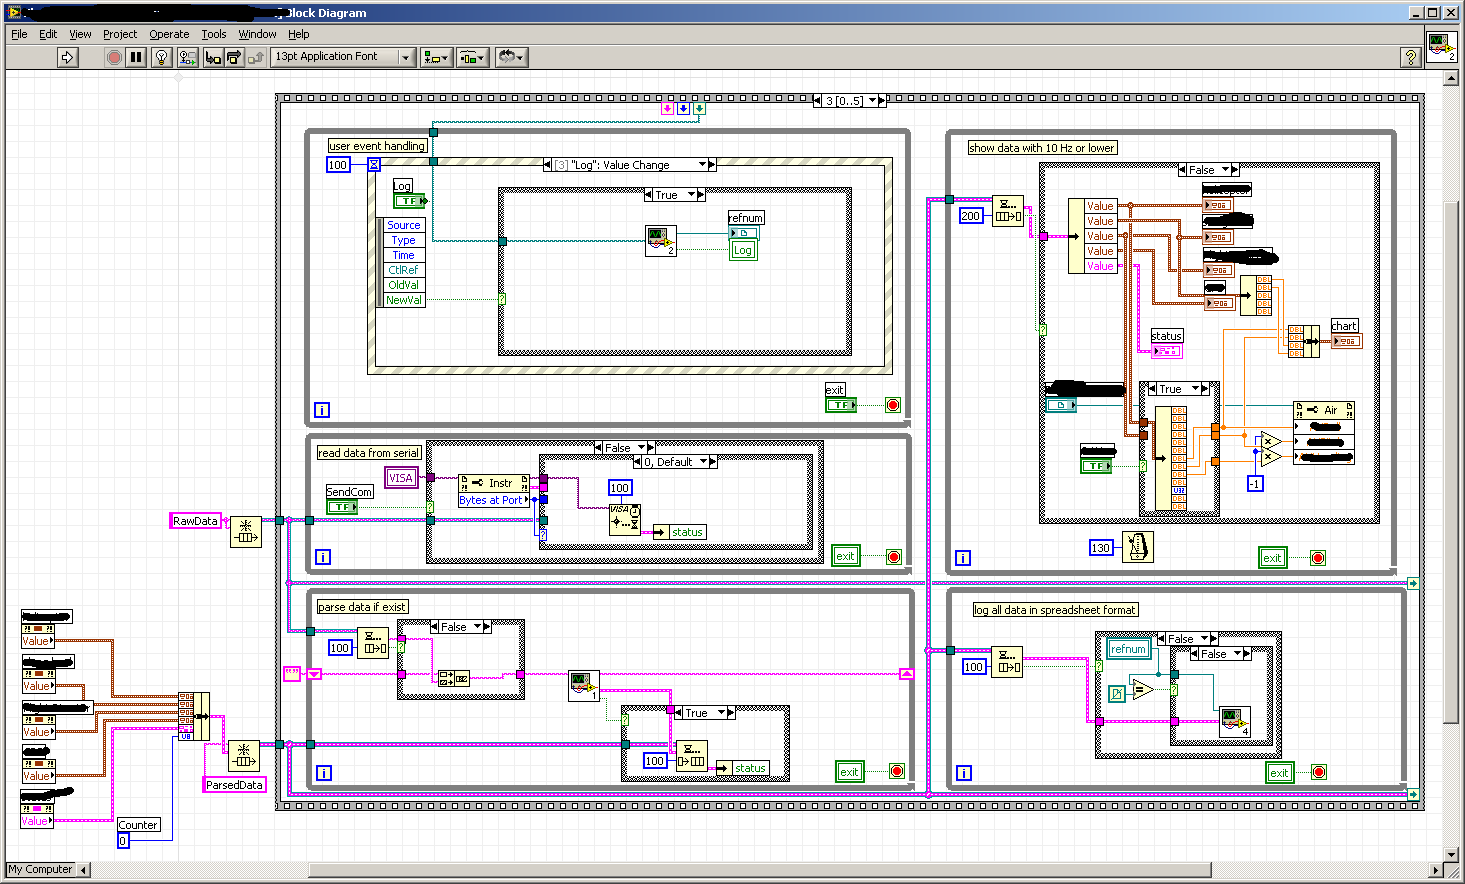Click the Pause execution button
1465x884 pixels.
tap(136, 57)
